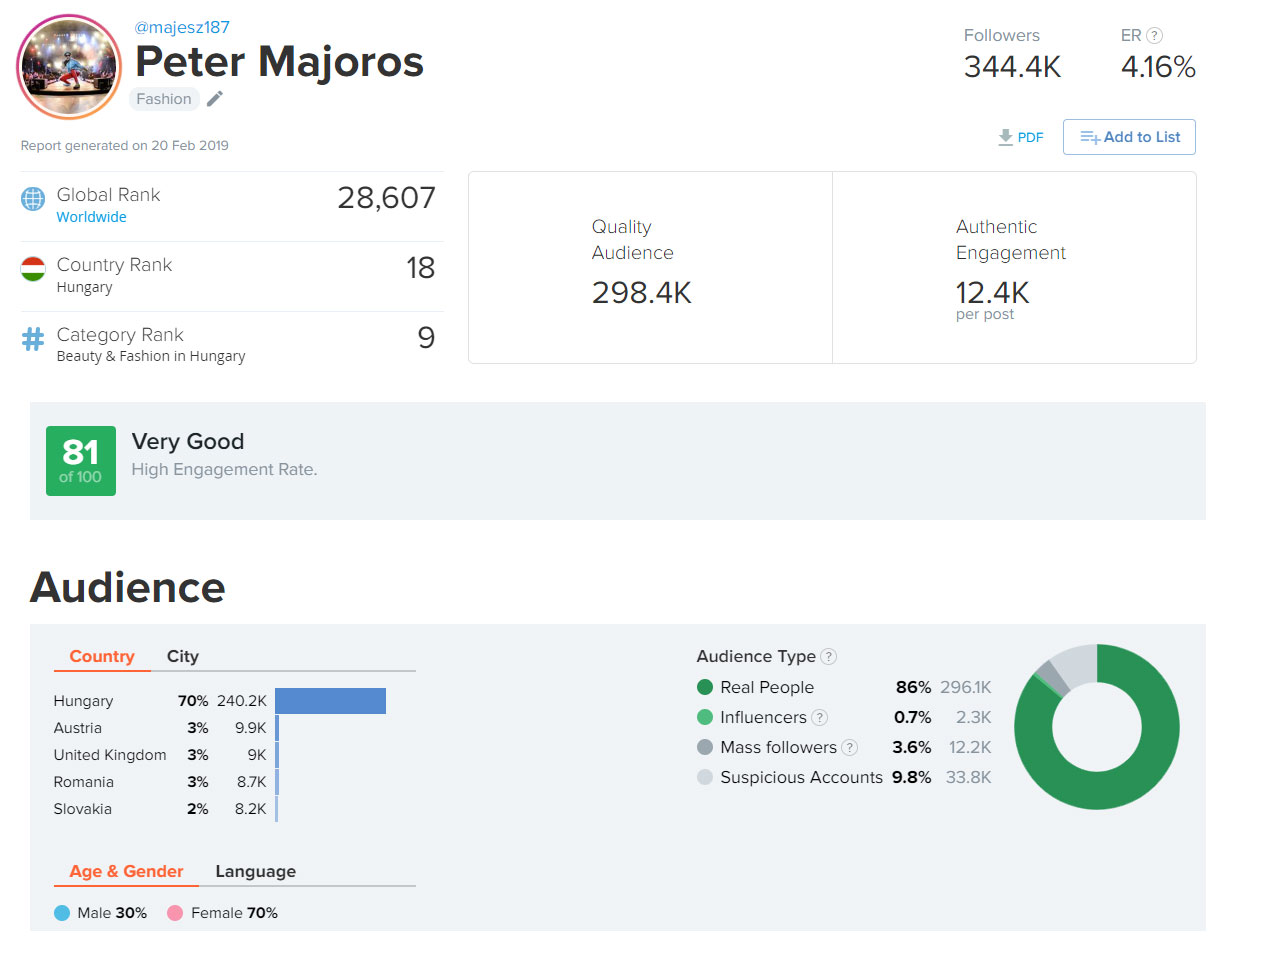Viewport: 1261px width, 971px height.
Task: Switch to the Language tab
Action: click(x=256, y=872)
